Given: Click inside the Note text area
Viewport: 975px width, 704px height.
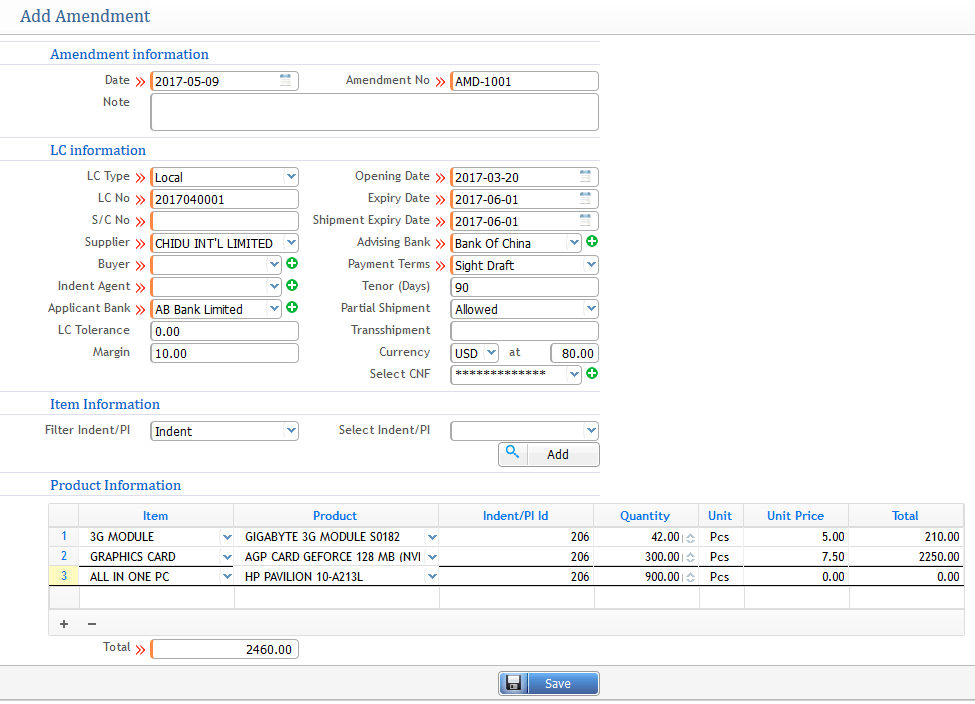Looking at the screenshot, I should click(x=374, y=111).
